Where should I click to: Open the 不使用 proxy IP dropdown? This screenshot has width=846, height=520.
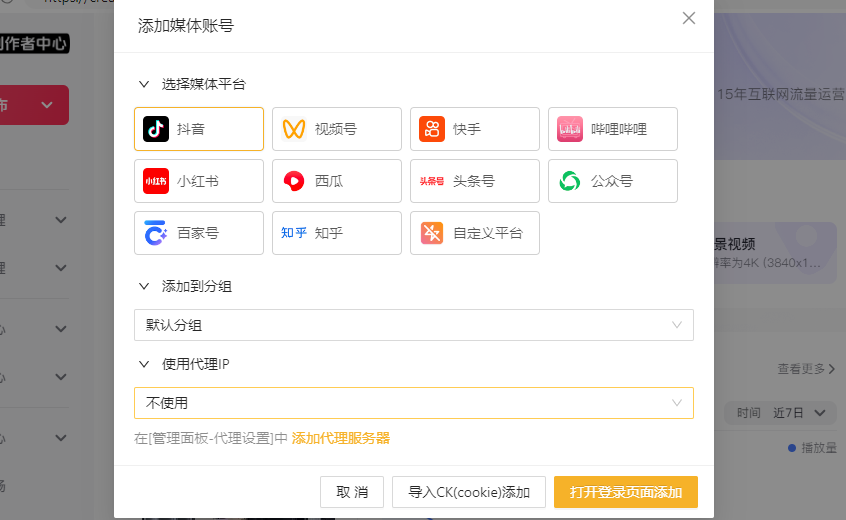point(414,403)
